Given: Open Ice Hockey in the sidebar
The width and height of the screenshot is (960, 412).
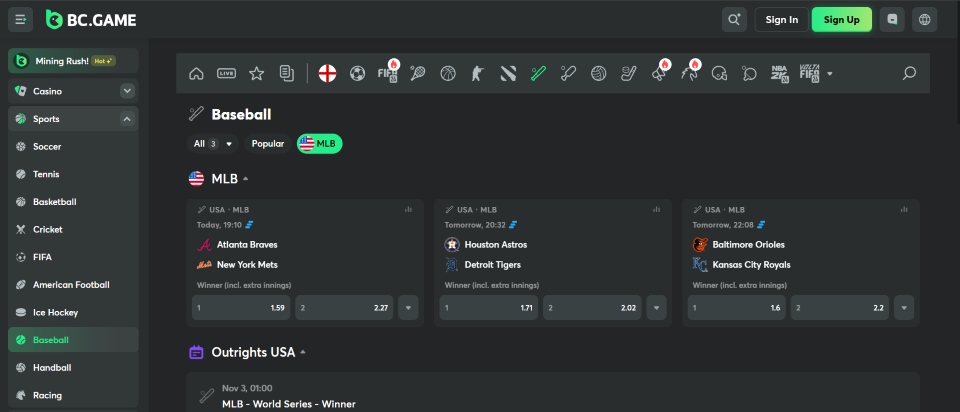Looking at the screenshot, I should pyautogui.click(x=55, y=312).
